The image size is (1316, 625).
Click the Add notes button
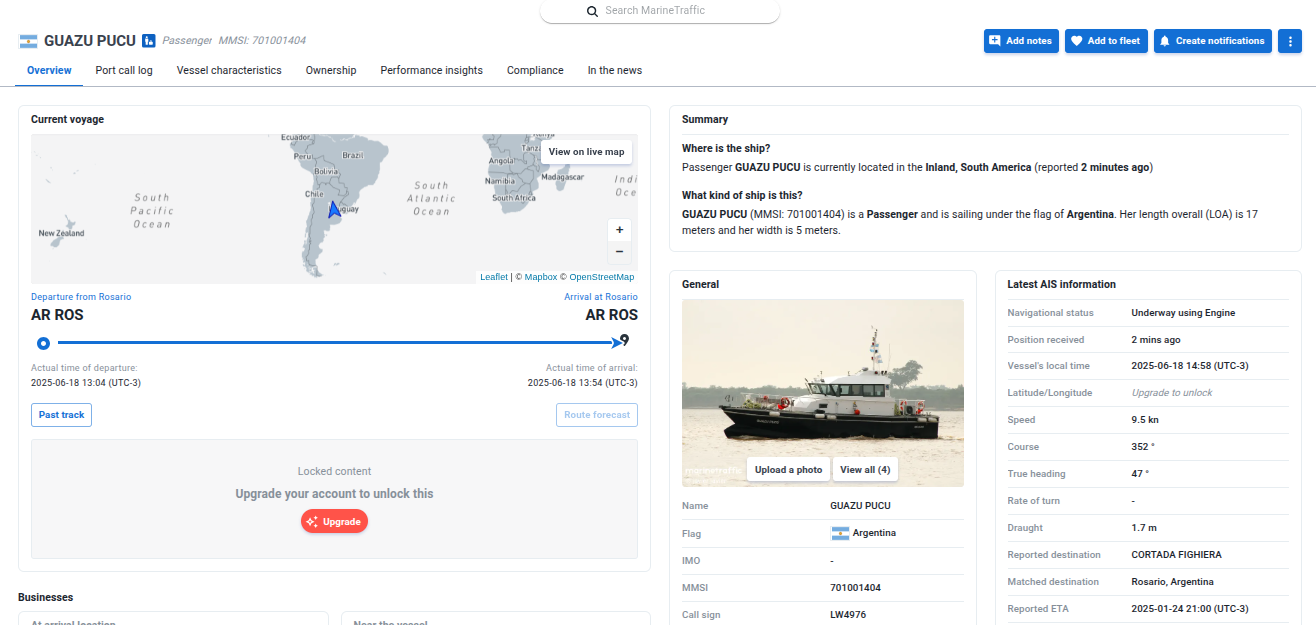tap(1021, 41)
